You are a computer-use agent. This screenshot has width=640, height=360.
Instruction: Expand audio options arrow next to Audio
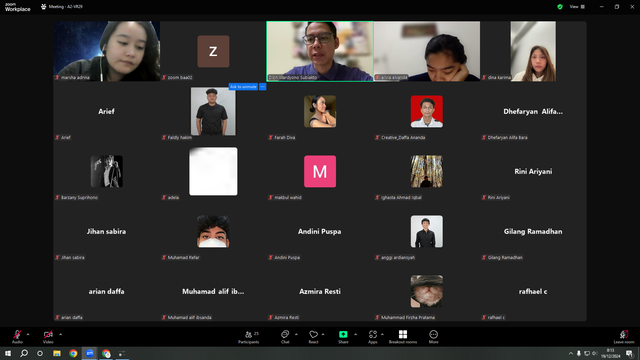[28, 334]
